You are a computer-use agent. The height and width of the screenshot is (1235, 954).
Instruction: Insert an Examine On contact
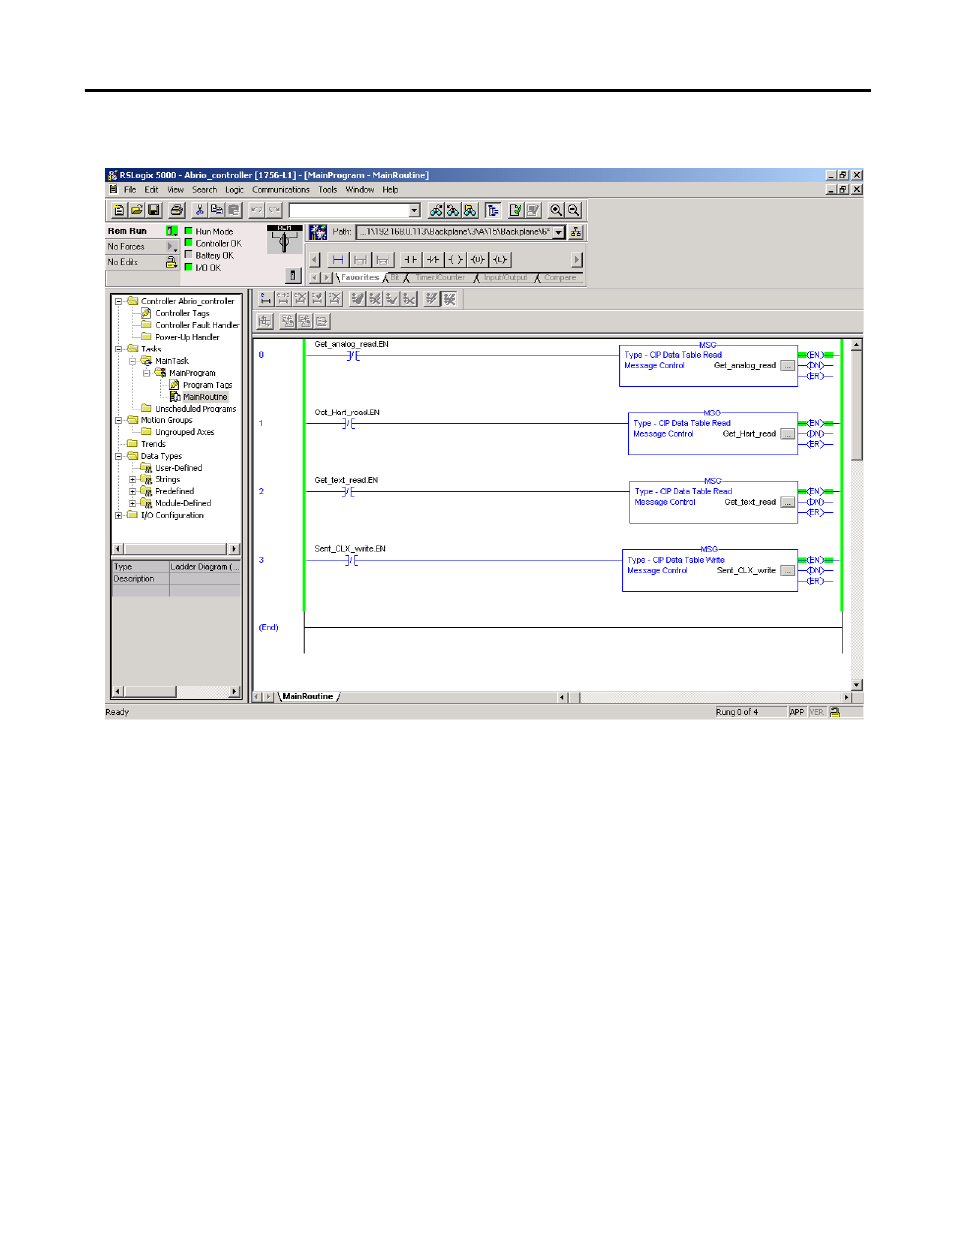pos(411,259)
